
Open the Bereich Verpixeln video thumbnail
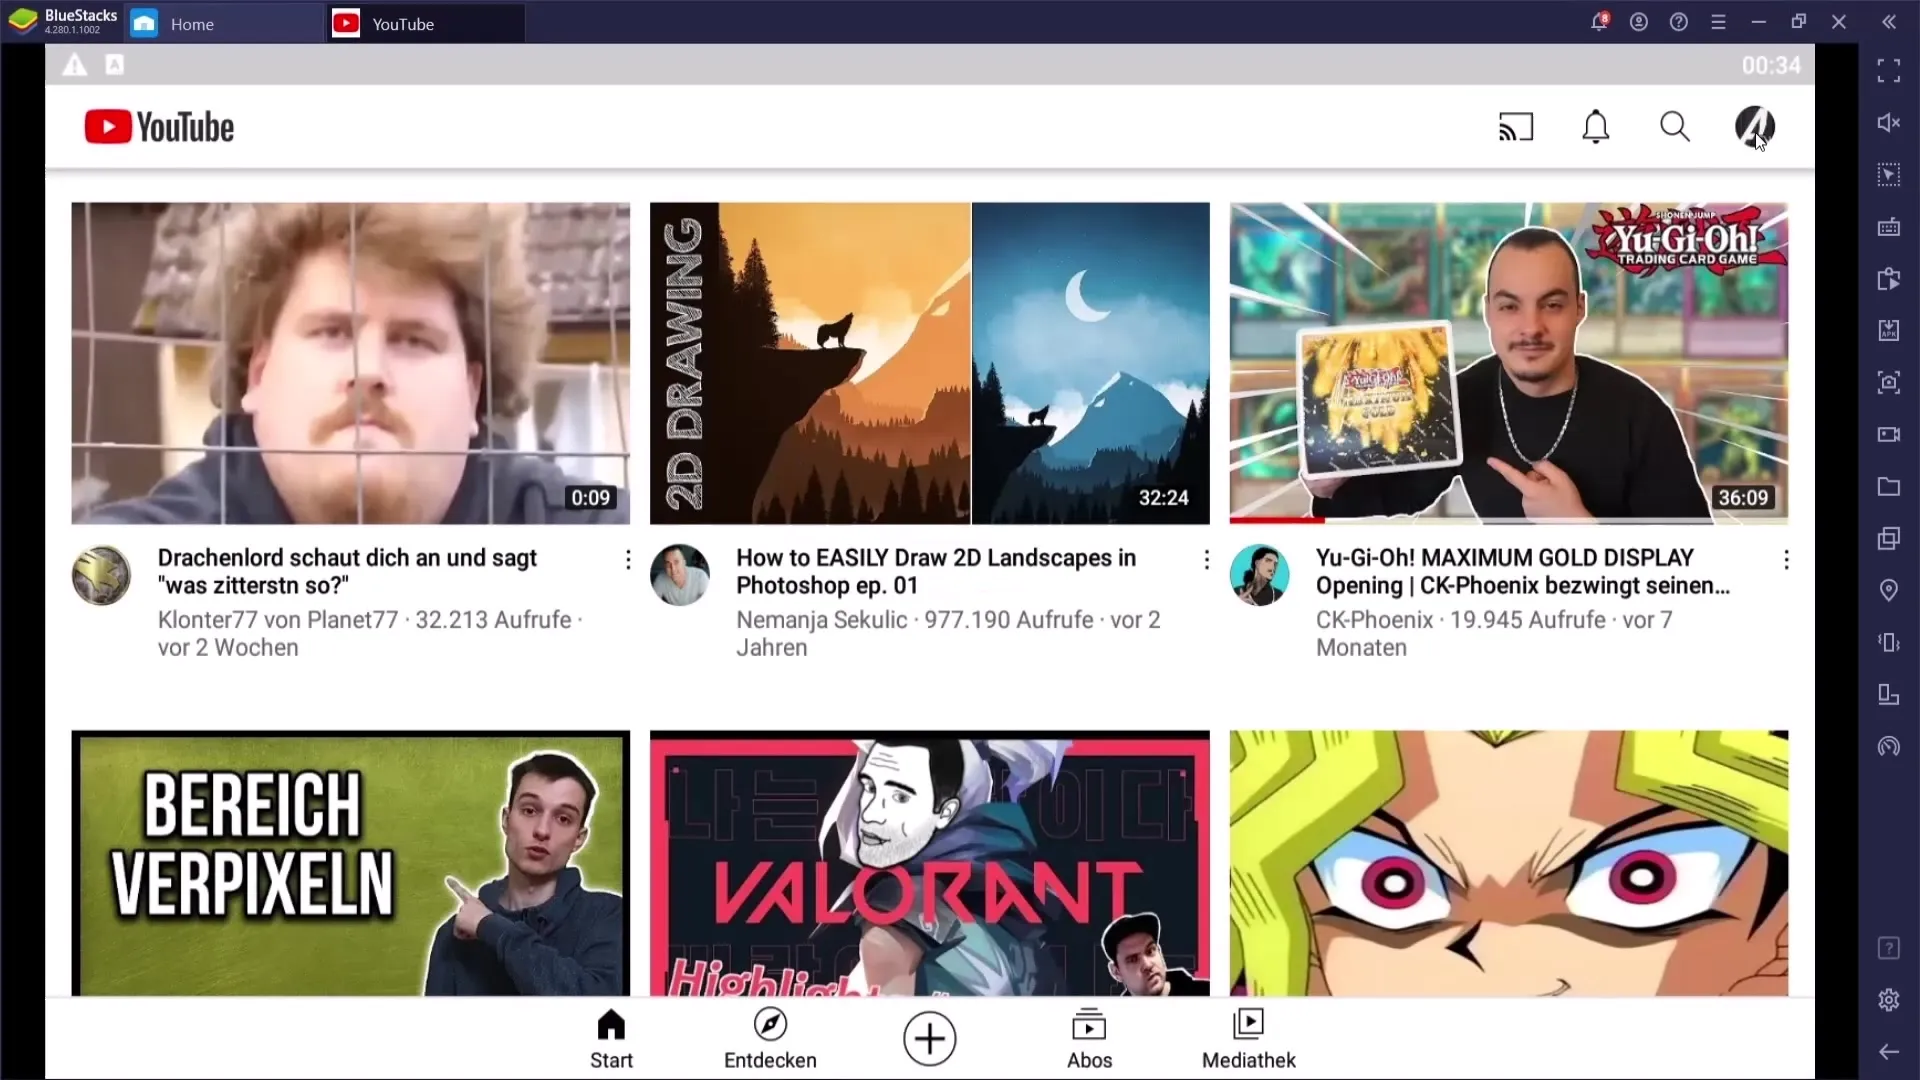pyautogui.click(x=351, y=863)
